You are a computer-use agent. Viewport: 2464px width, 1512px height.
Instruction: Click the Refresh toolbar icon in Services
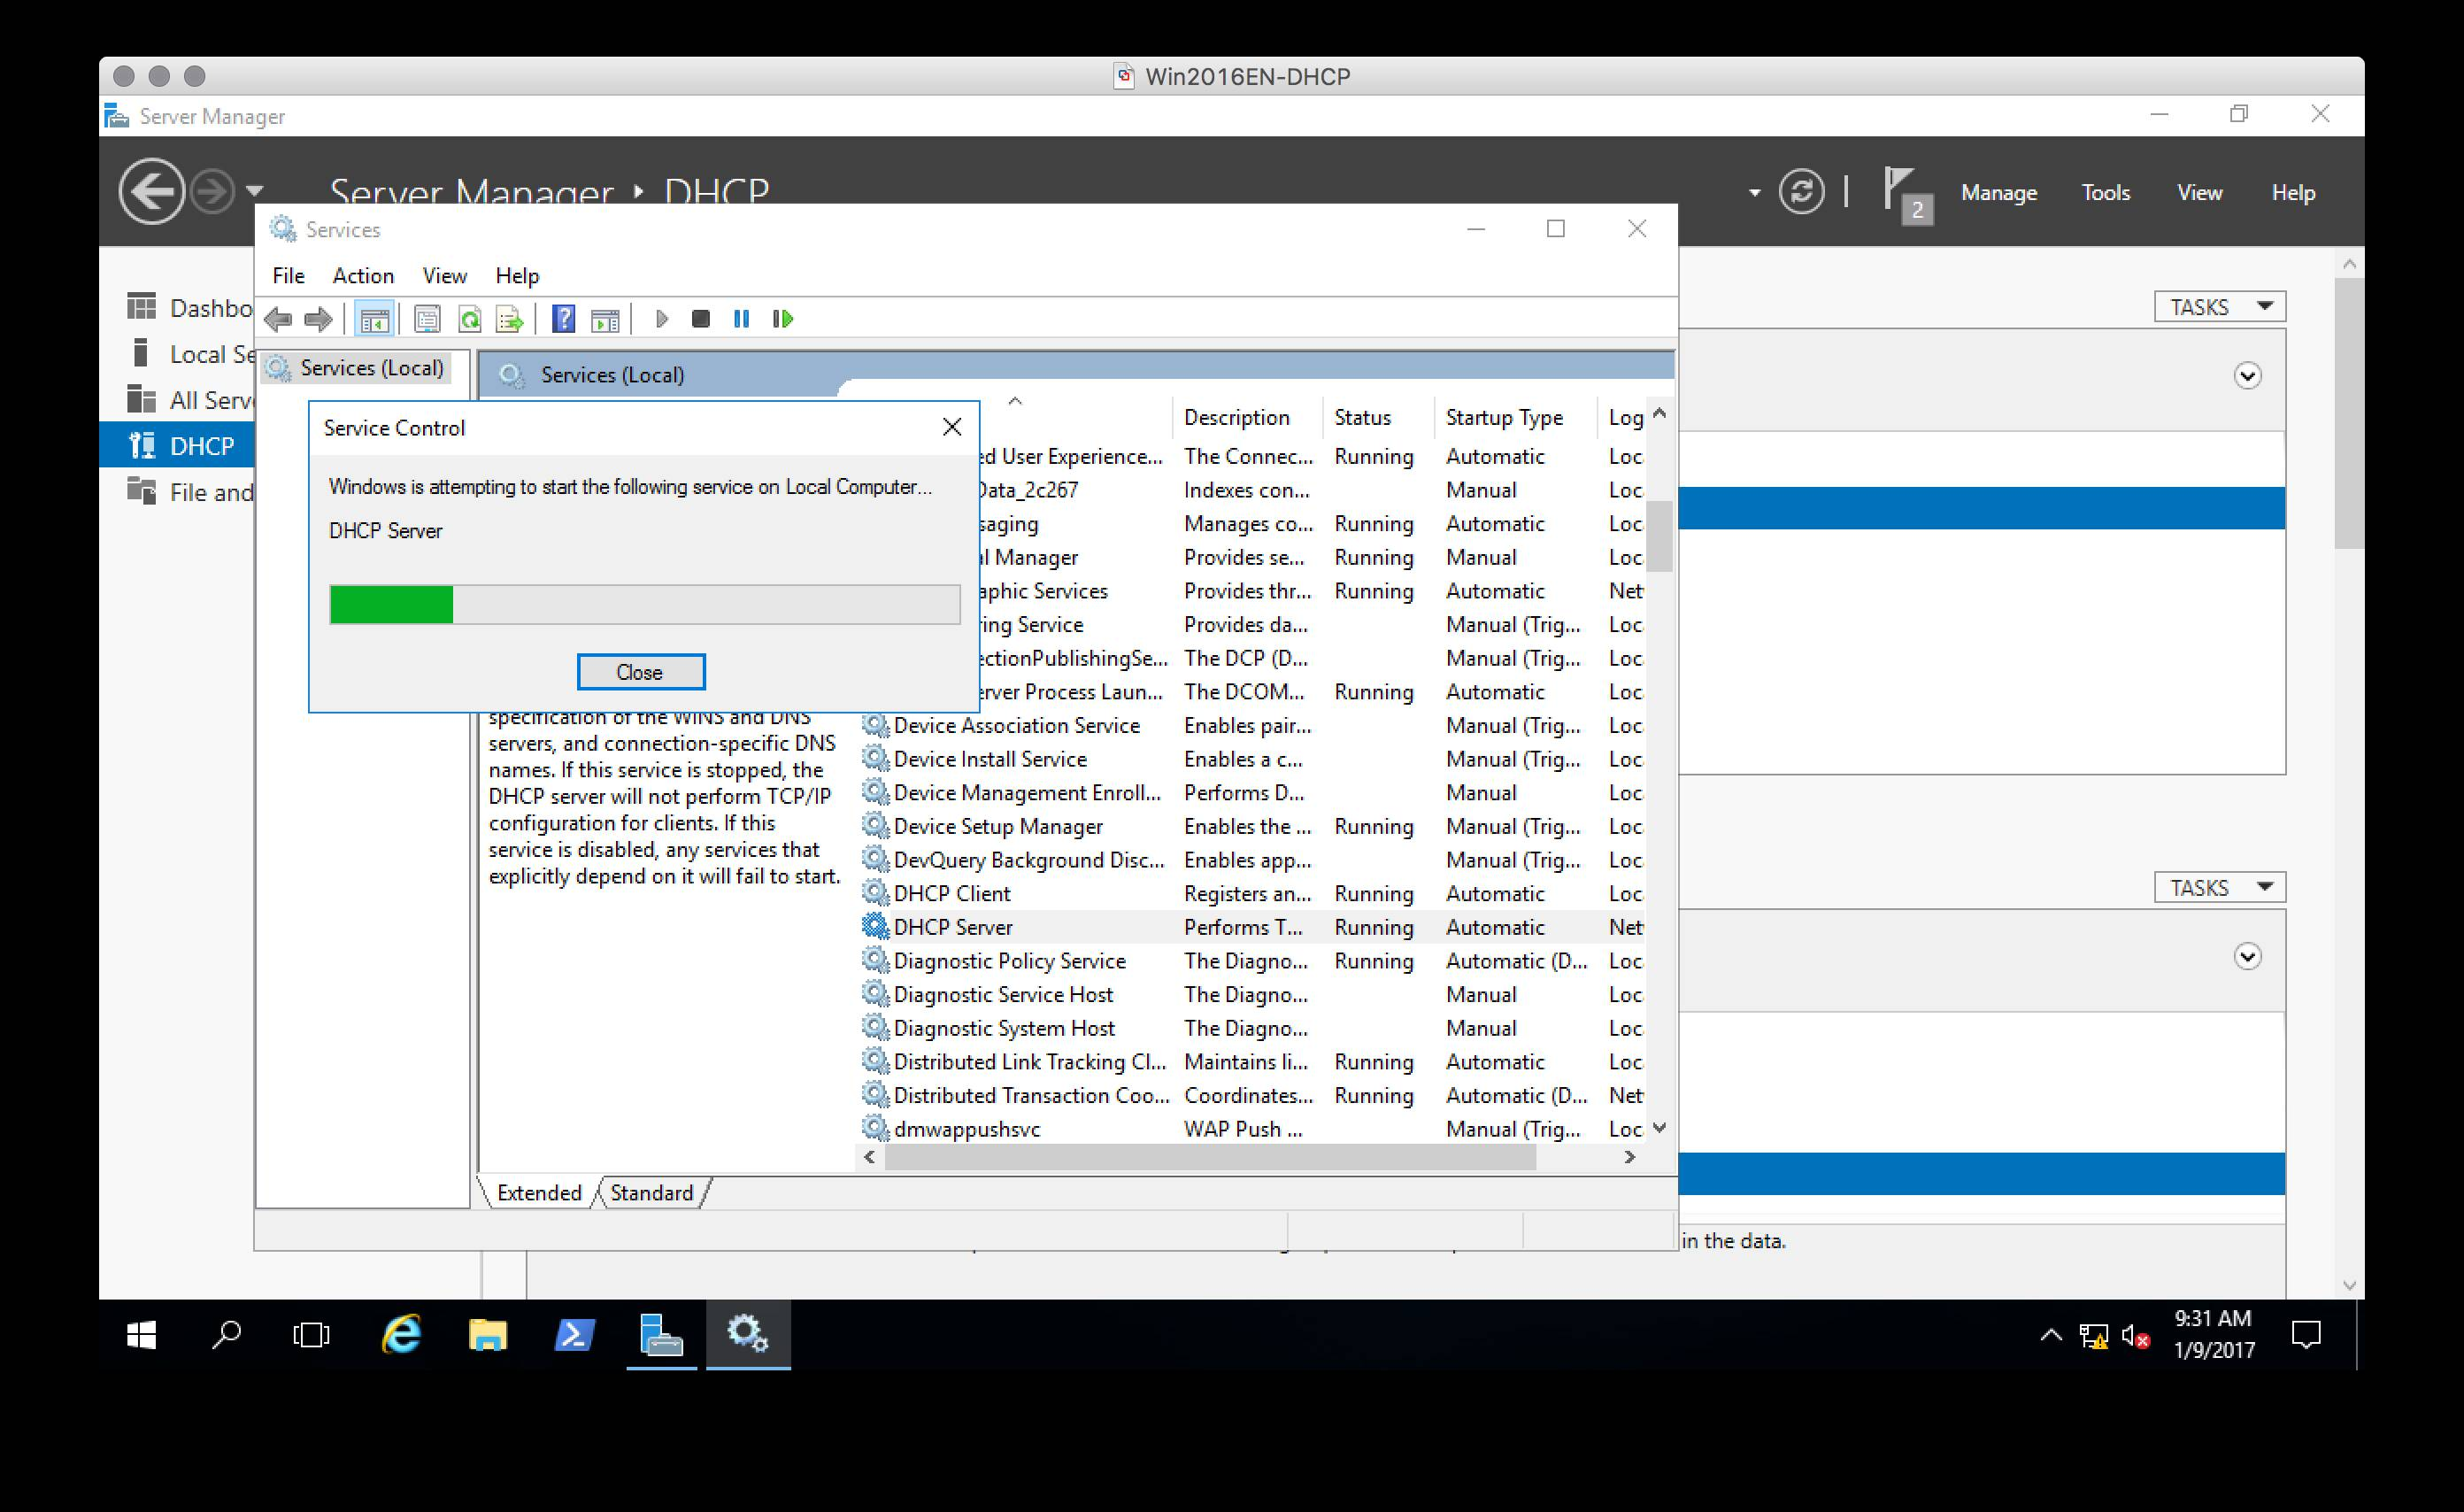point(469,319)
